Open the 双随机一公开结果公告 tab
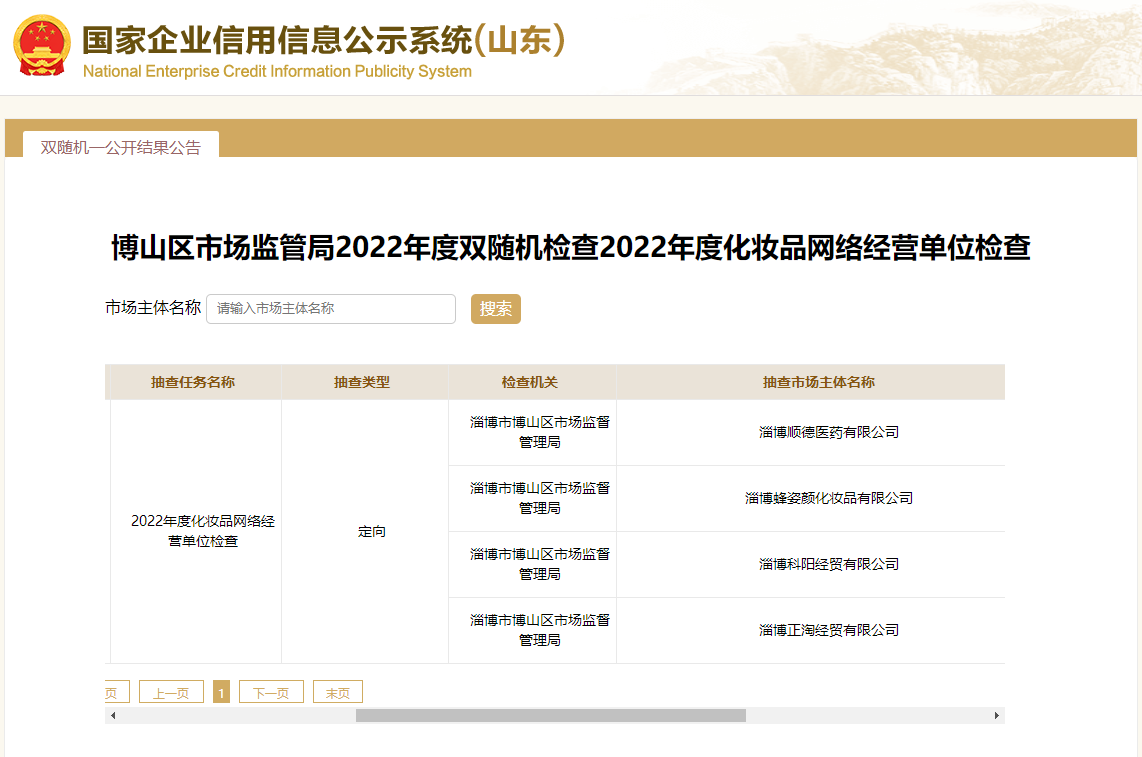 pos(121,146)
